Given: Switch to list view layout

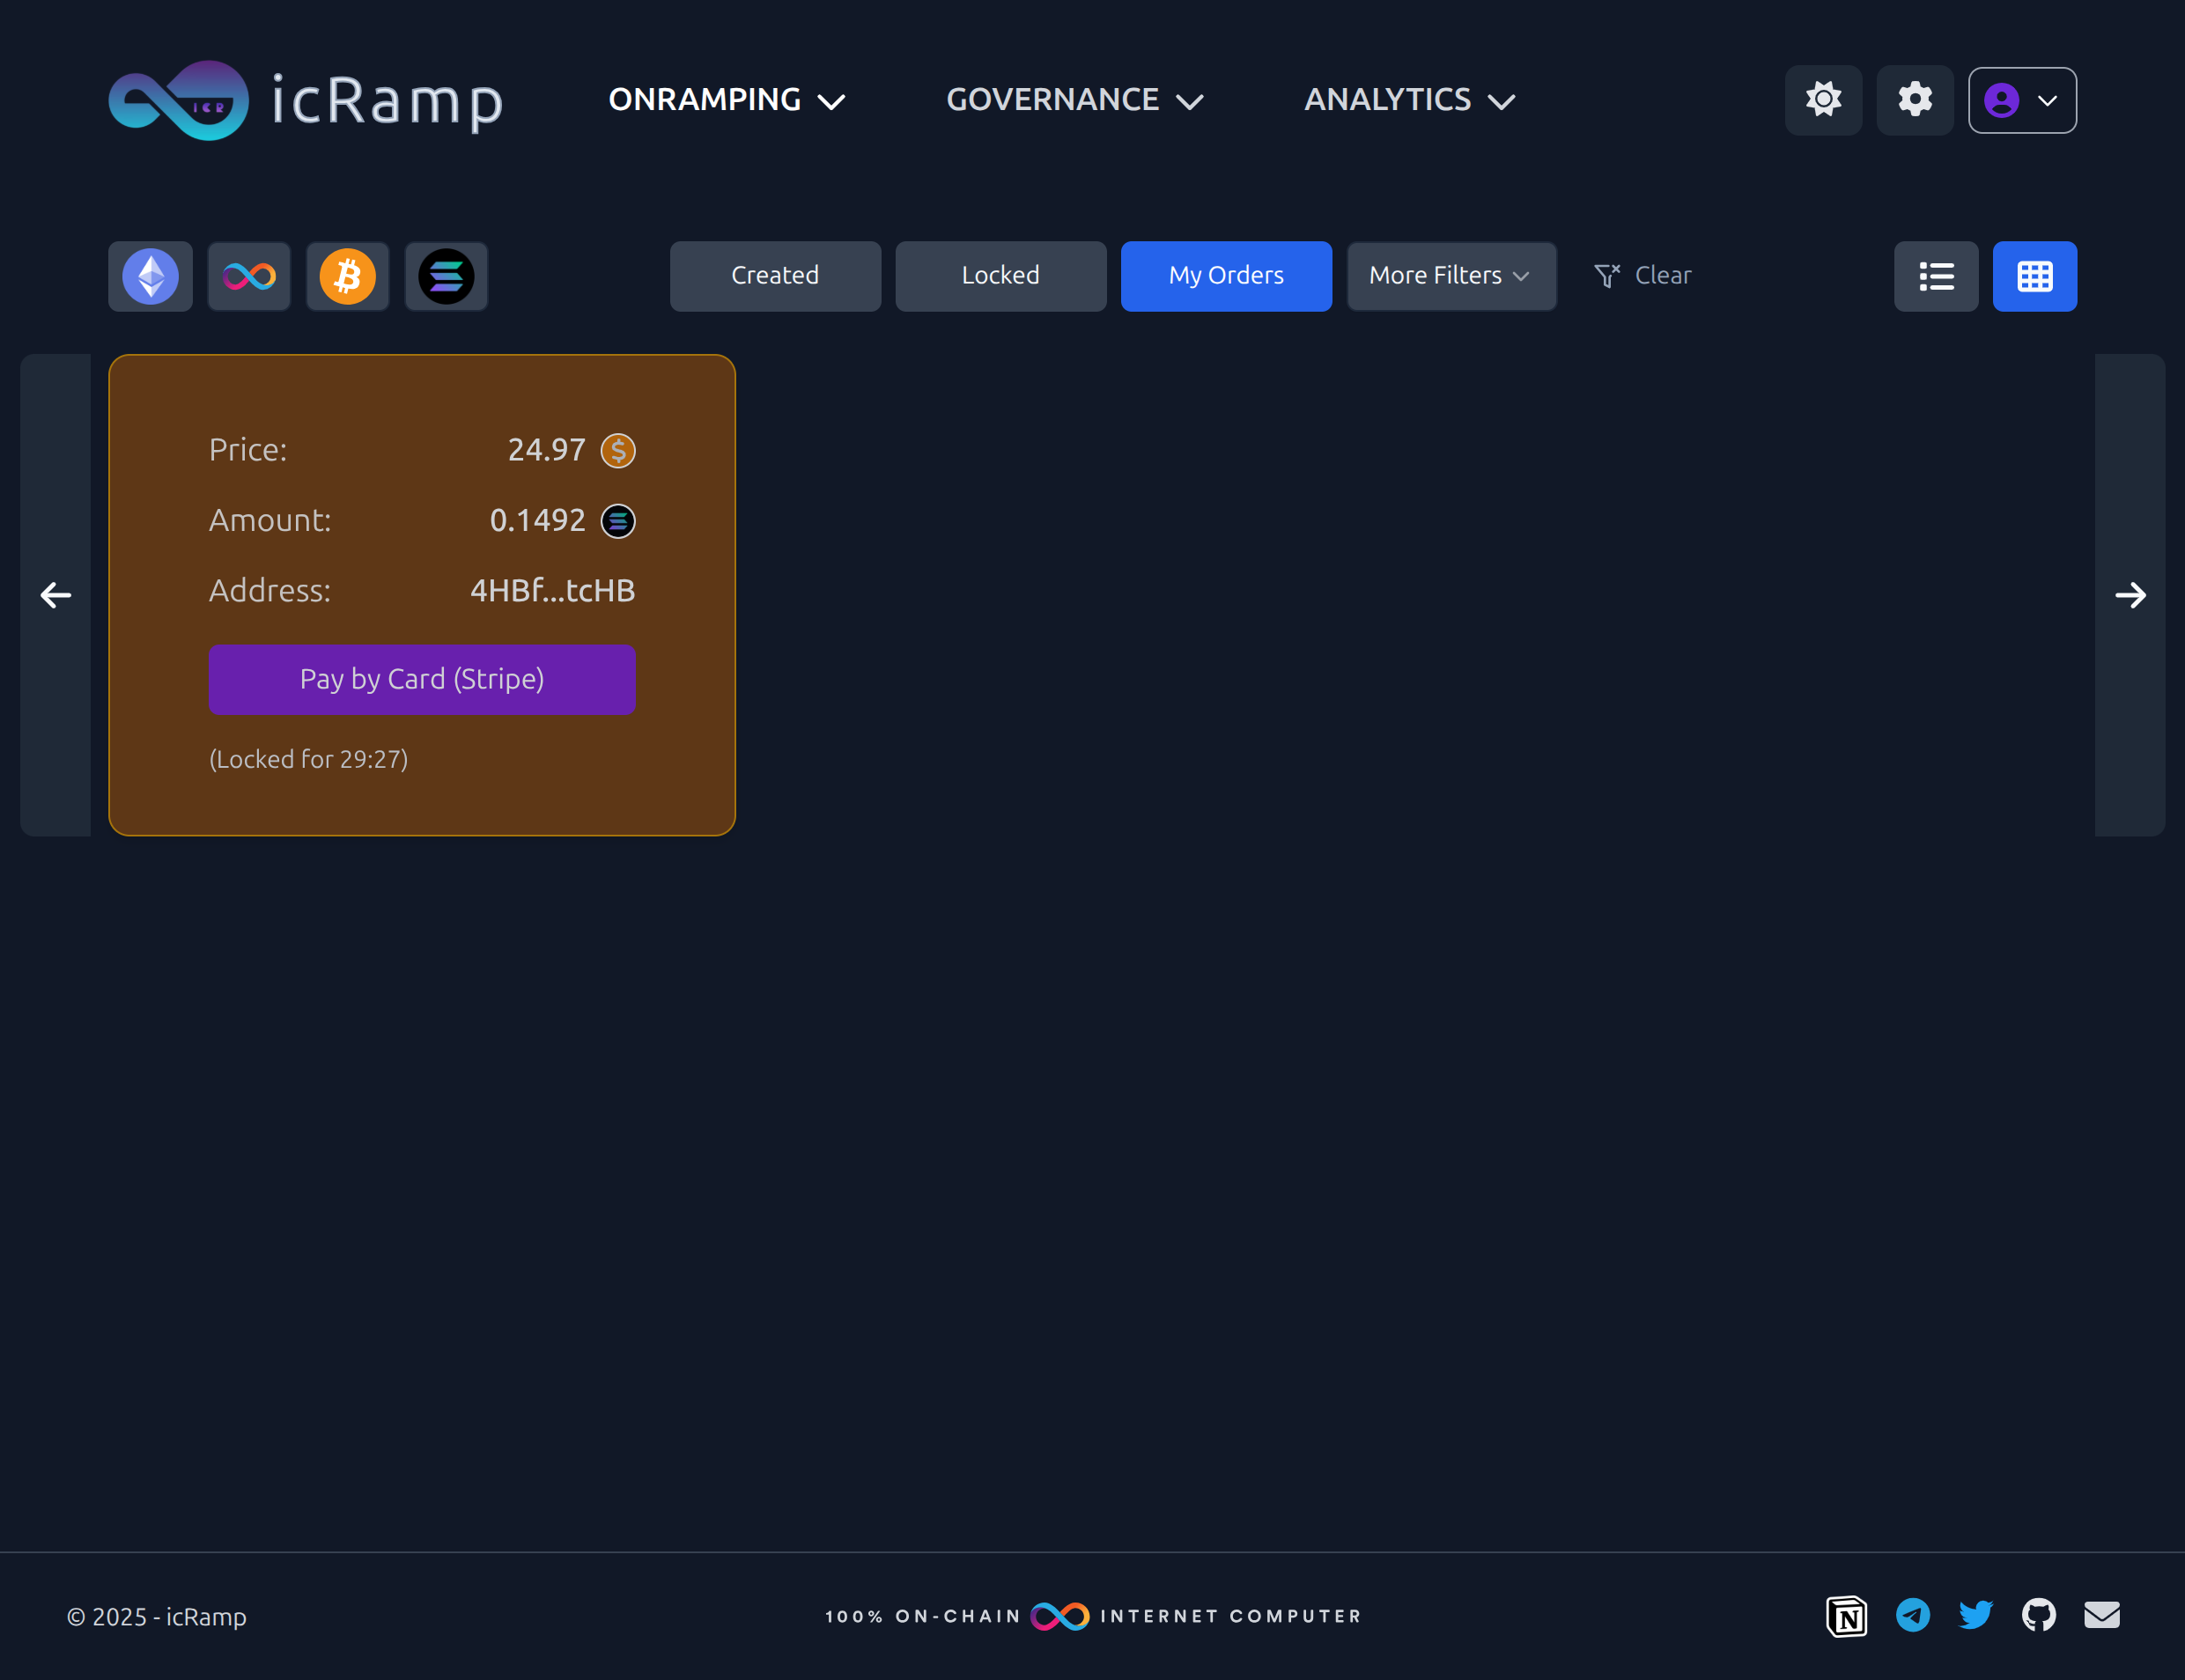Looking at the screenshot, I should click(x=1935, y=276).
